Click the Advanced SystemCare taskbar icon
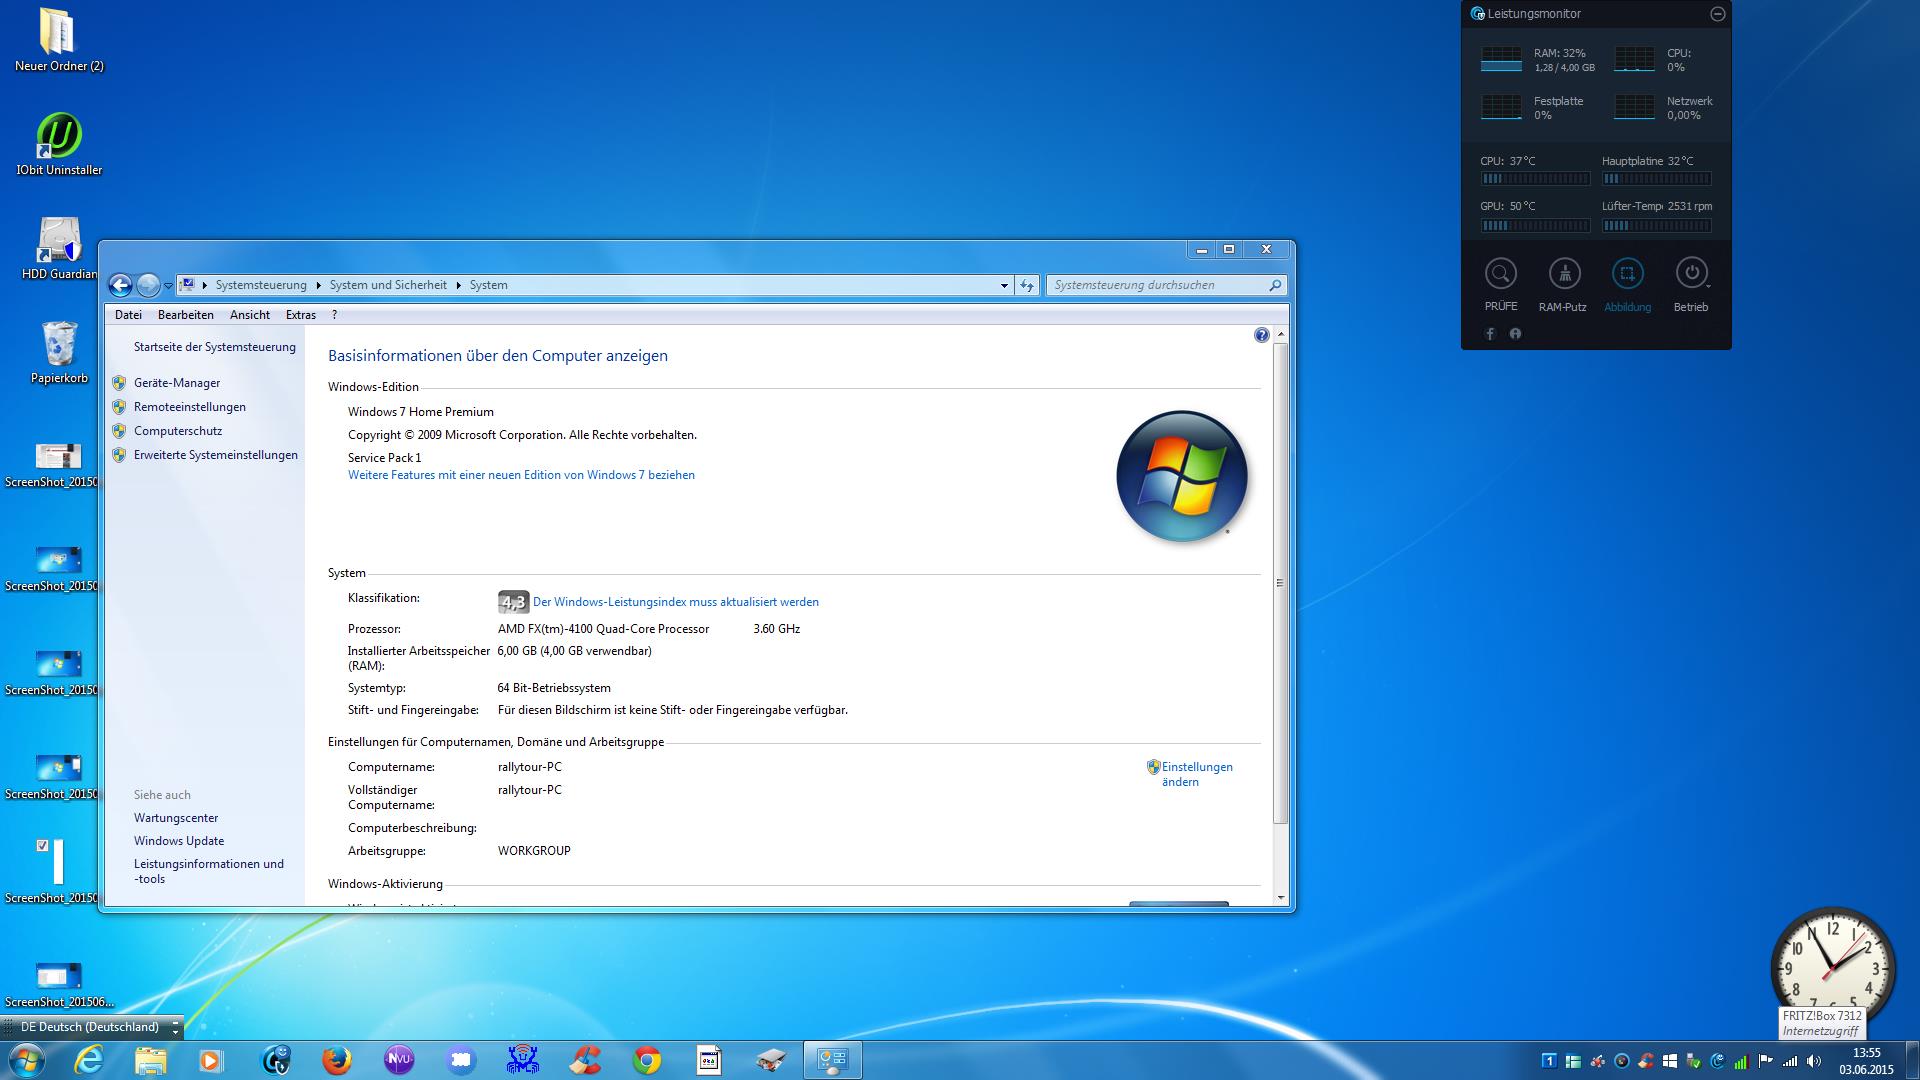 pyautogui.click(x=275, y=1059)
